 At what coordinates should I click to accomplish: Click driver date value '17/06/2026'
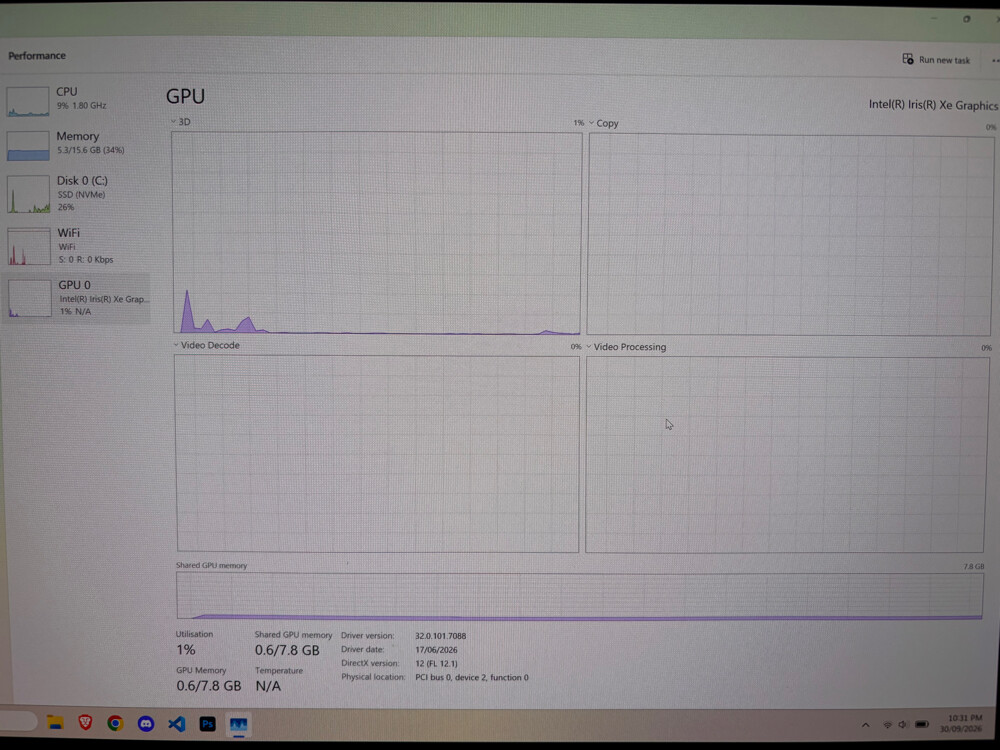(436, 650)
